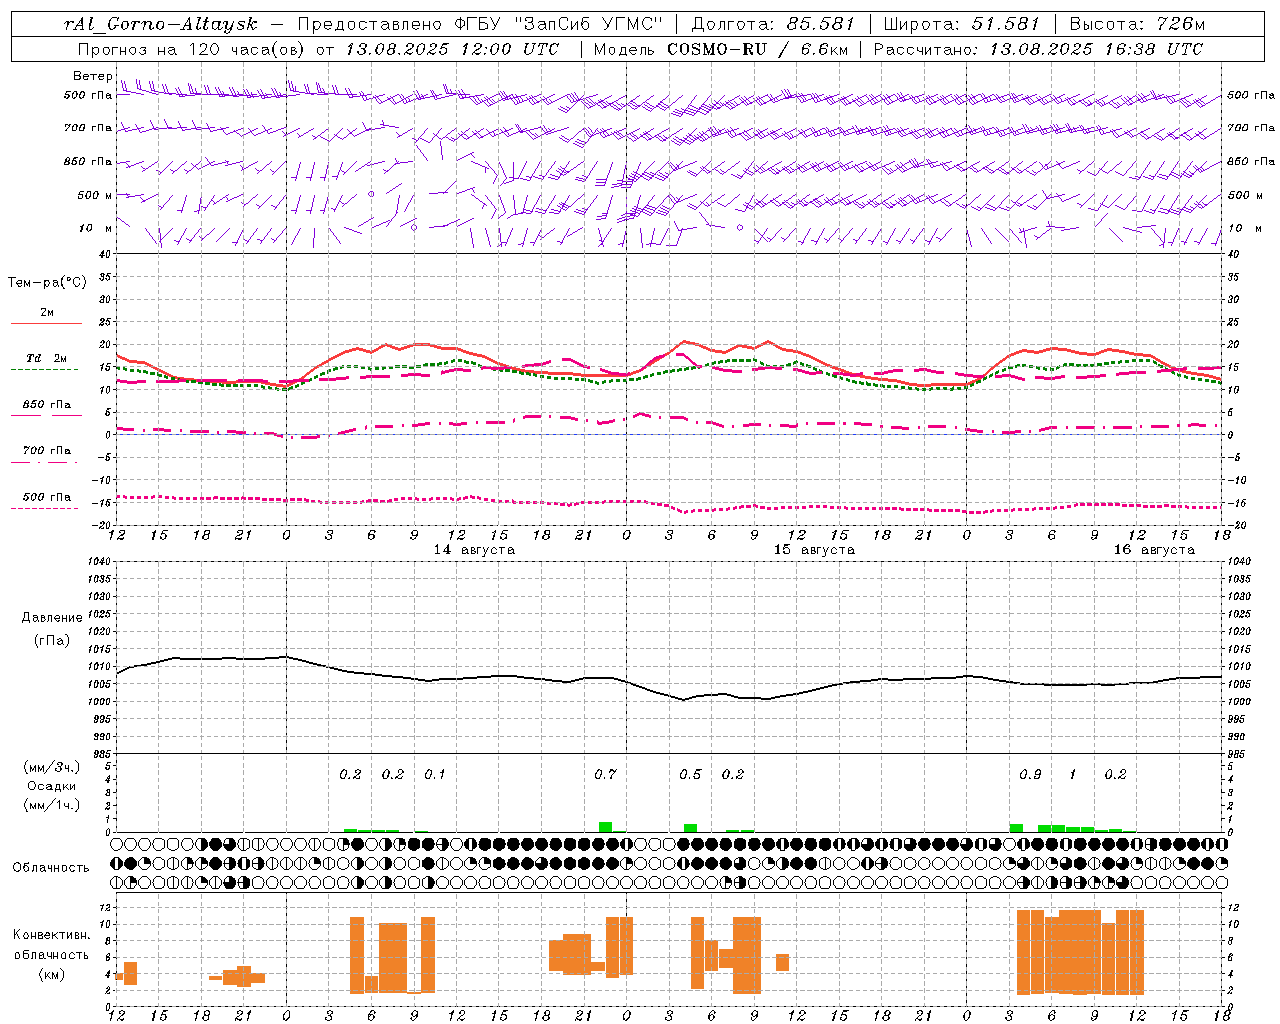Click the Ветер panel label

click(93, 76)
